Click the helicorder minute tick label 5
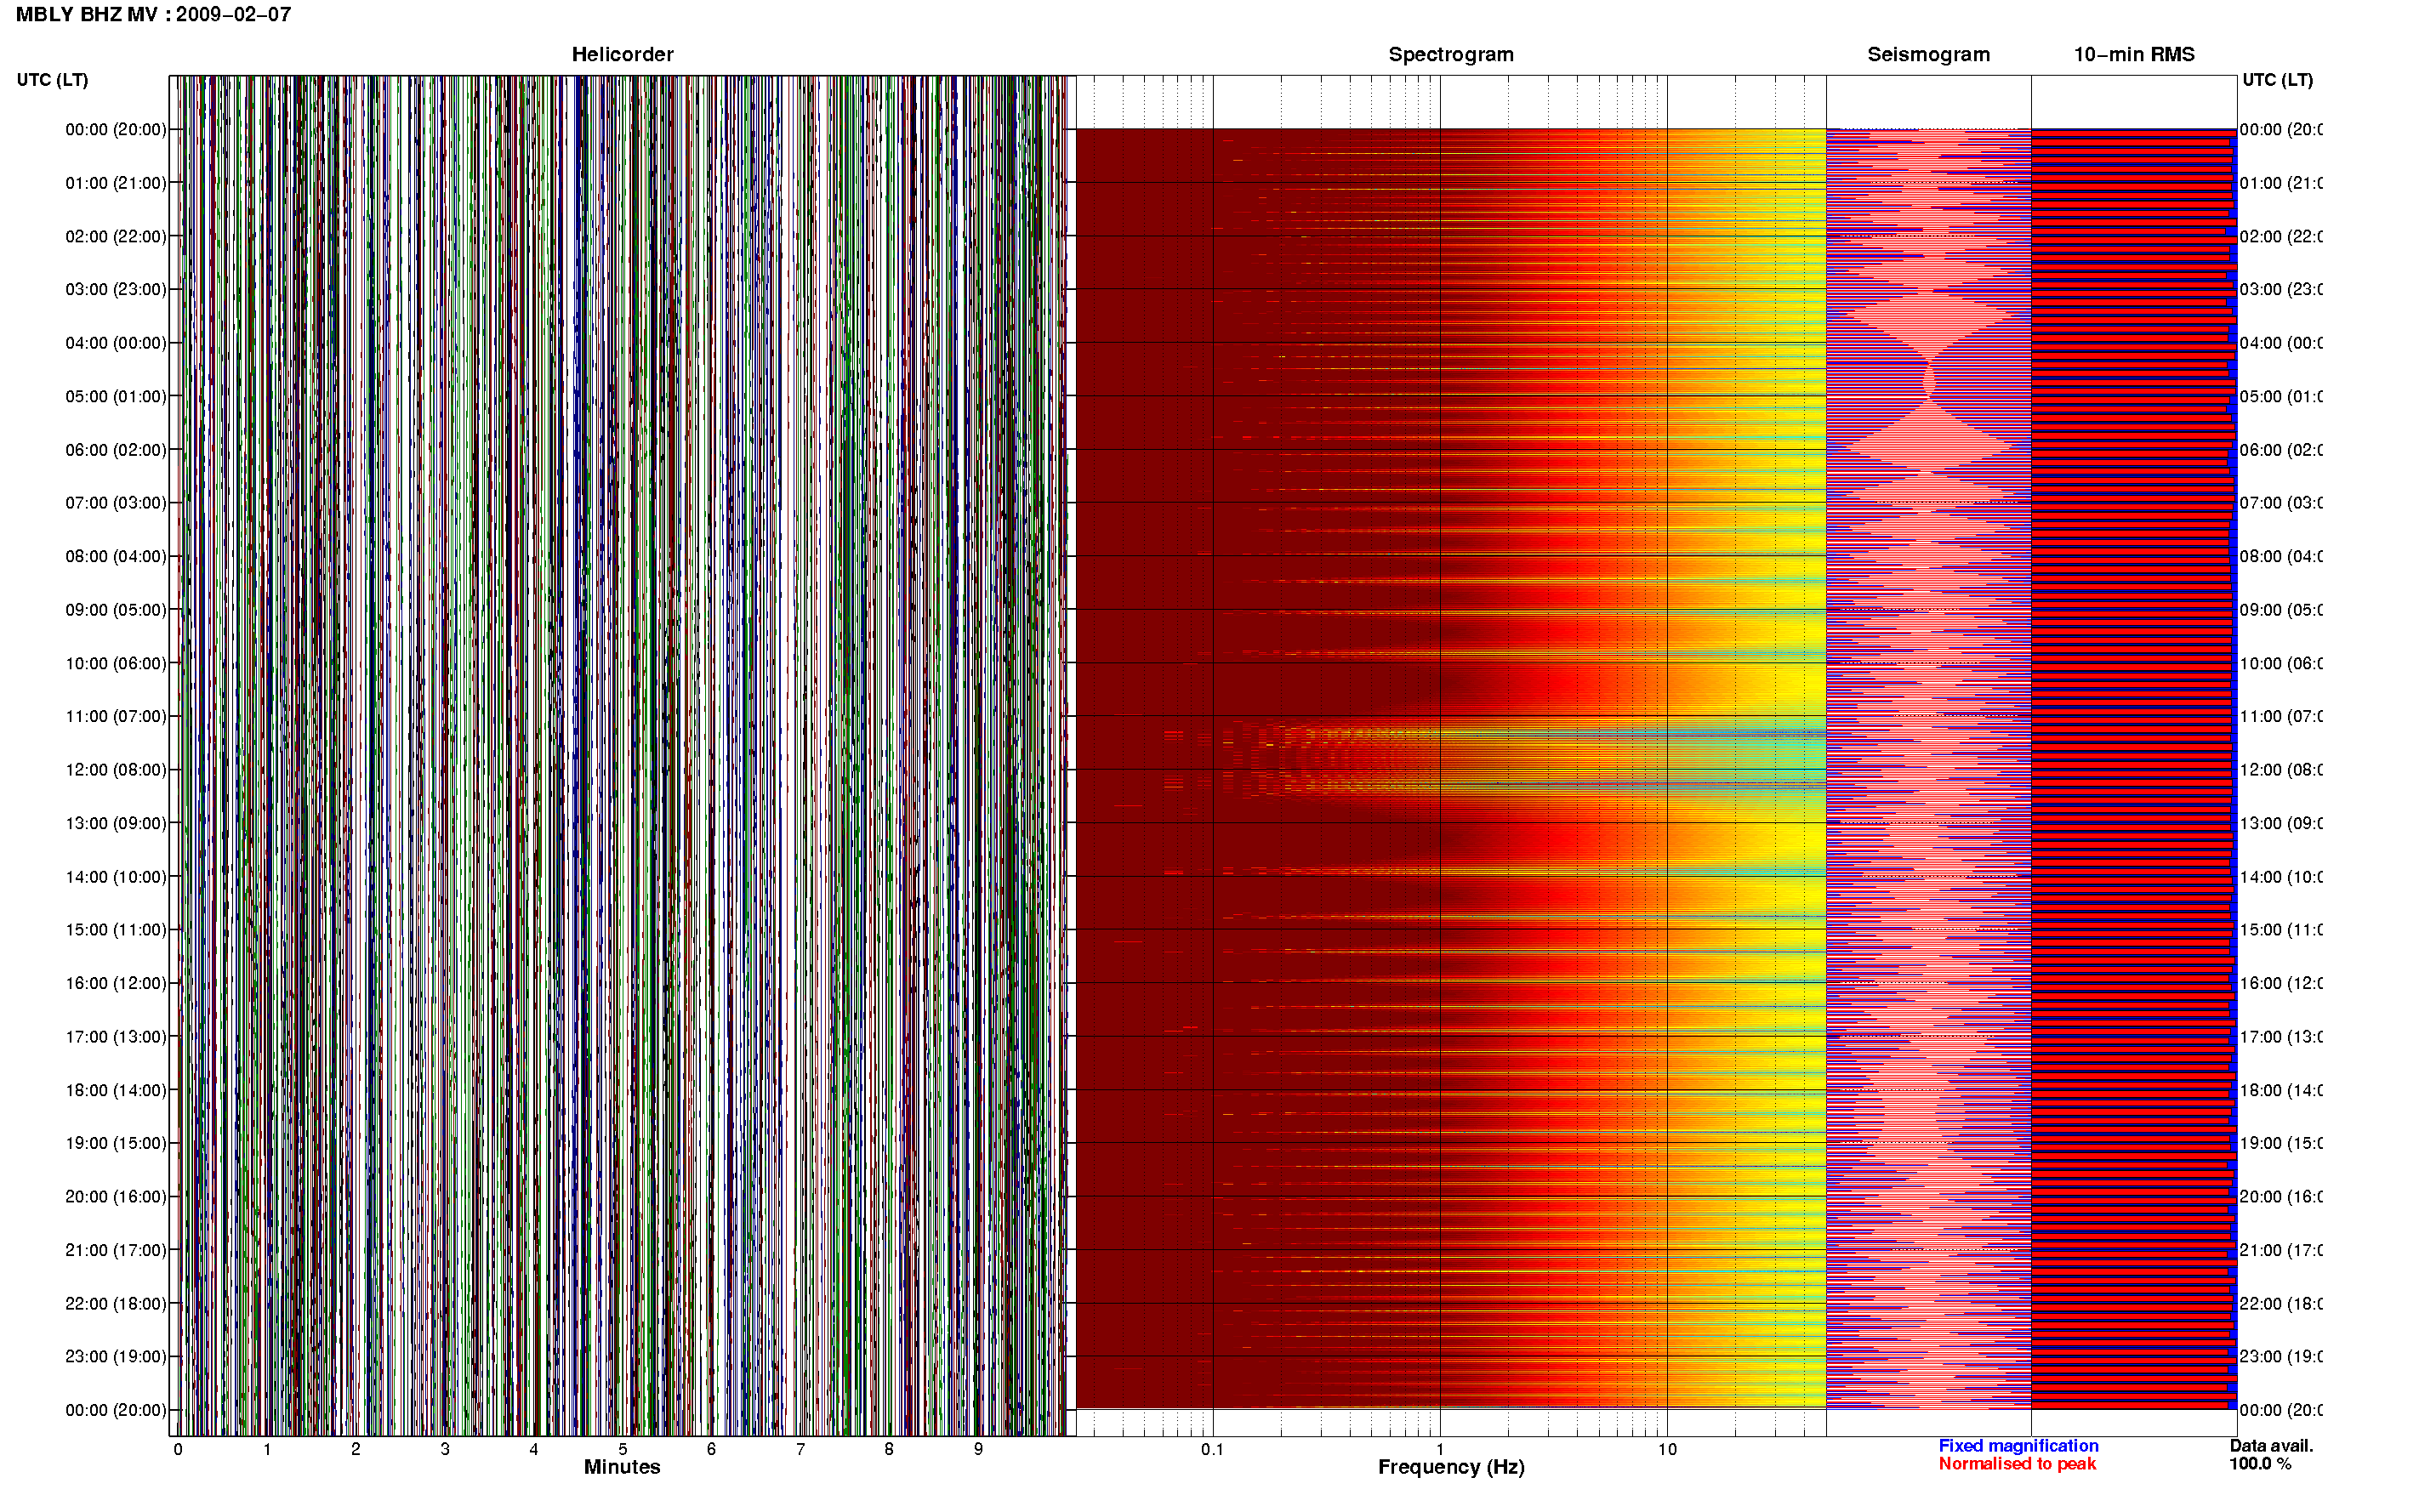 tap(622, 1450)
